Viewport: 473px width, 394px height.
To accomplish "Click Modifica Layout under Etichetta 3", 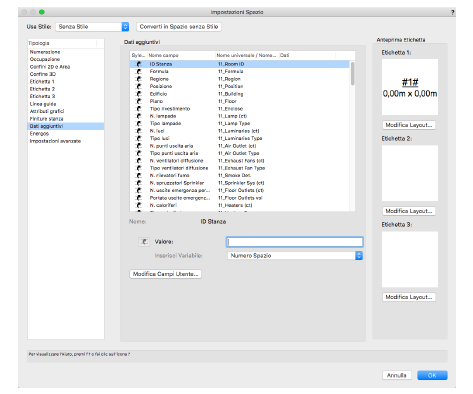I will pyautogui.click(x=409, y=297).
